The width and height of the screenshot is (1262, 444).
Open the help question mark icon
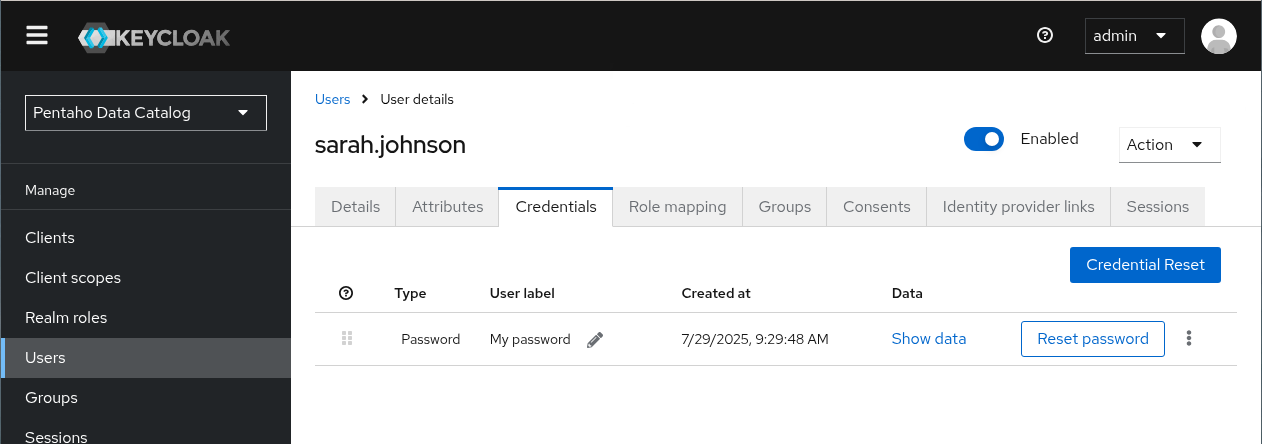(x=1045, y=36)
